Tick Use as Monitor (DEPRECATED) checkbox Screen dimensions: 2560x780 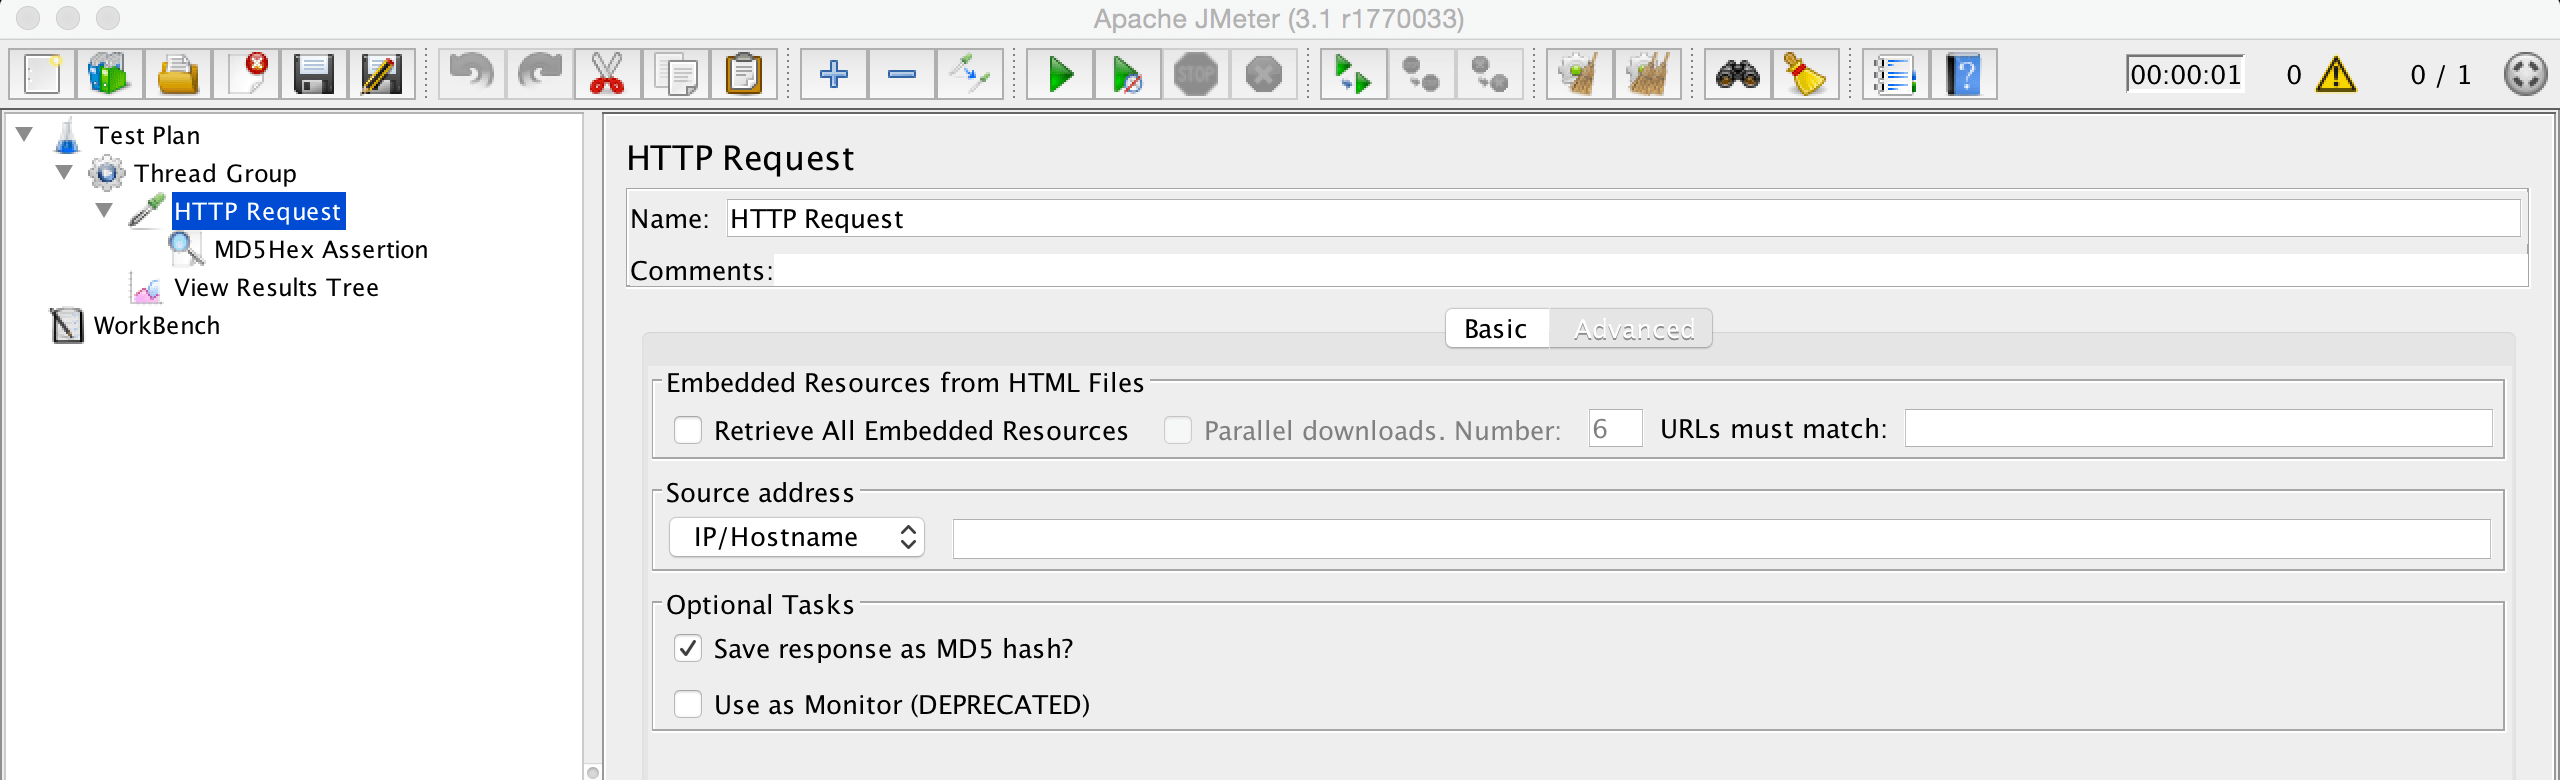tap(688, 704)
